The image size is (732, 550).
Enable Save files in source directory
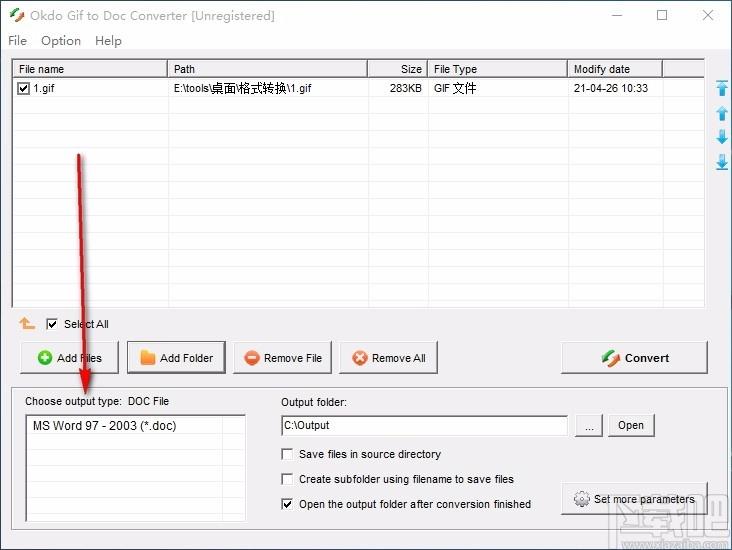[287, 454]
